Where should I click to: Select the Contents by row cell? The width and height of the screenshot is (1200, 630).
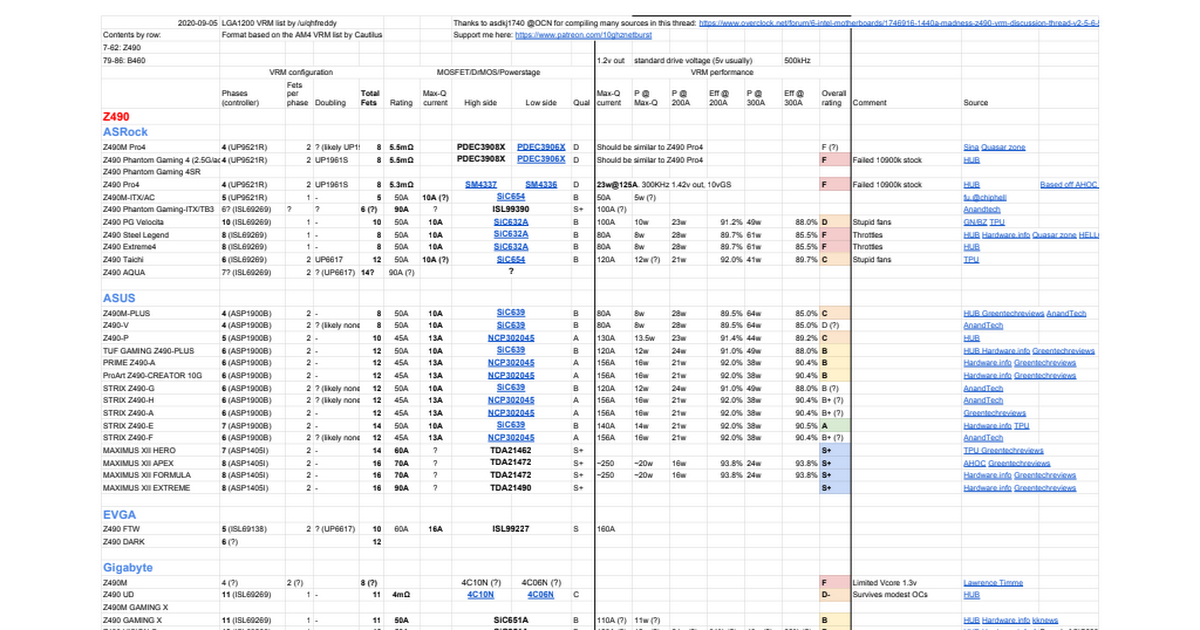click(x=130, y=34)
